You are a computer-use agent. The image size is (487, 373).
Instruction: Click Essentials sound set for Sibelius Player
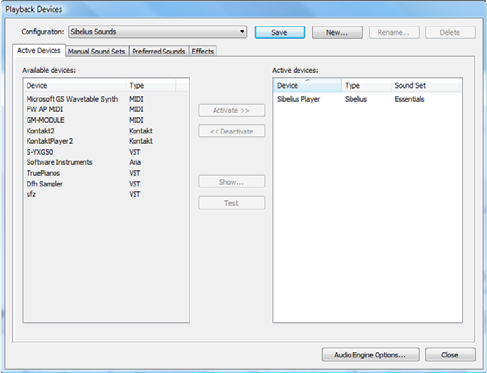[x=409, y=99]
